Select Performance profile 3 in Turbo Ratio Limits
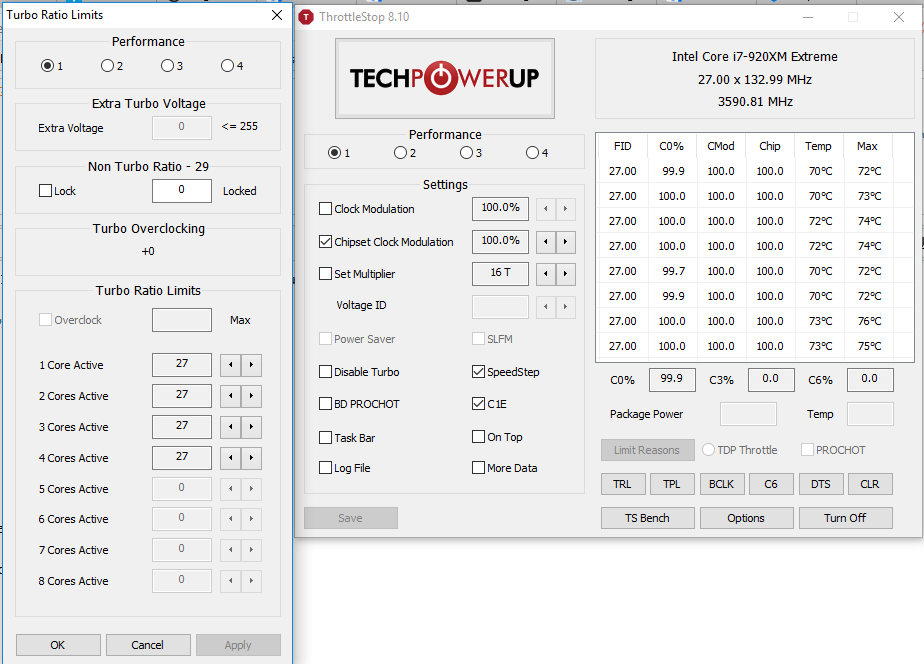The image size is (924, 664). [167, 65]
